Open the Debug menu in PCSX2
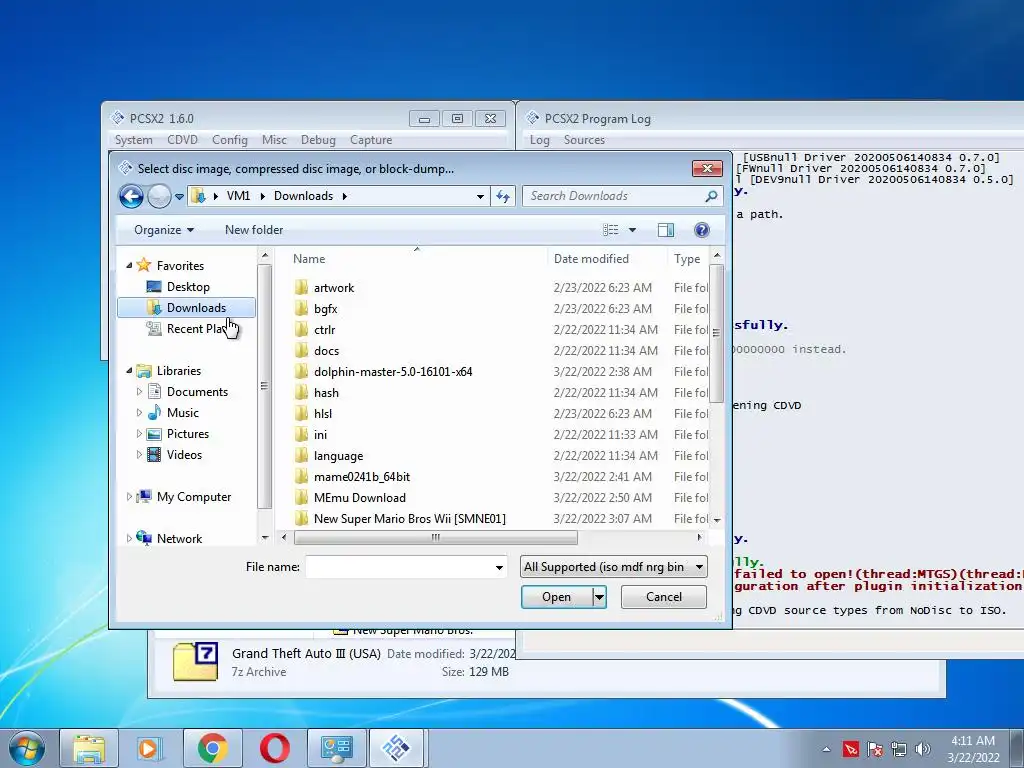 tap(318, 140)
